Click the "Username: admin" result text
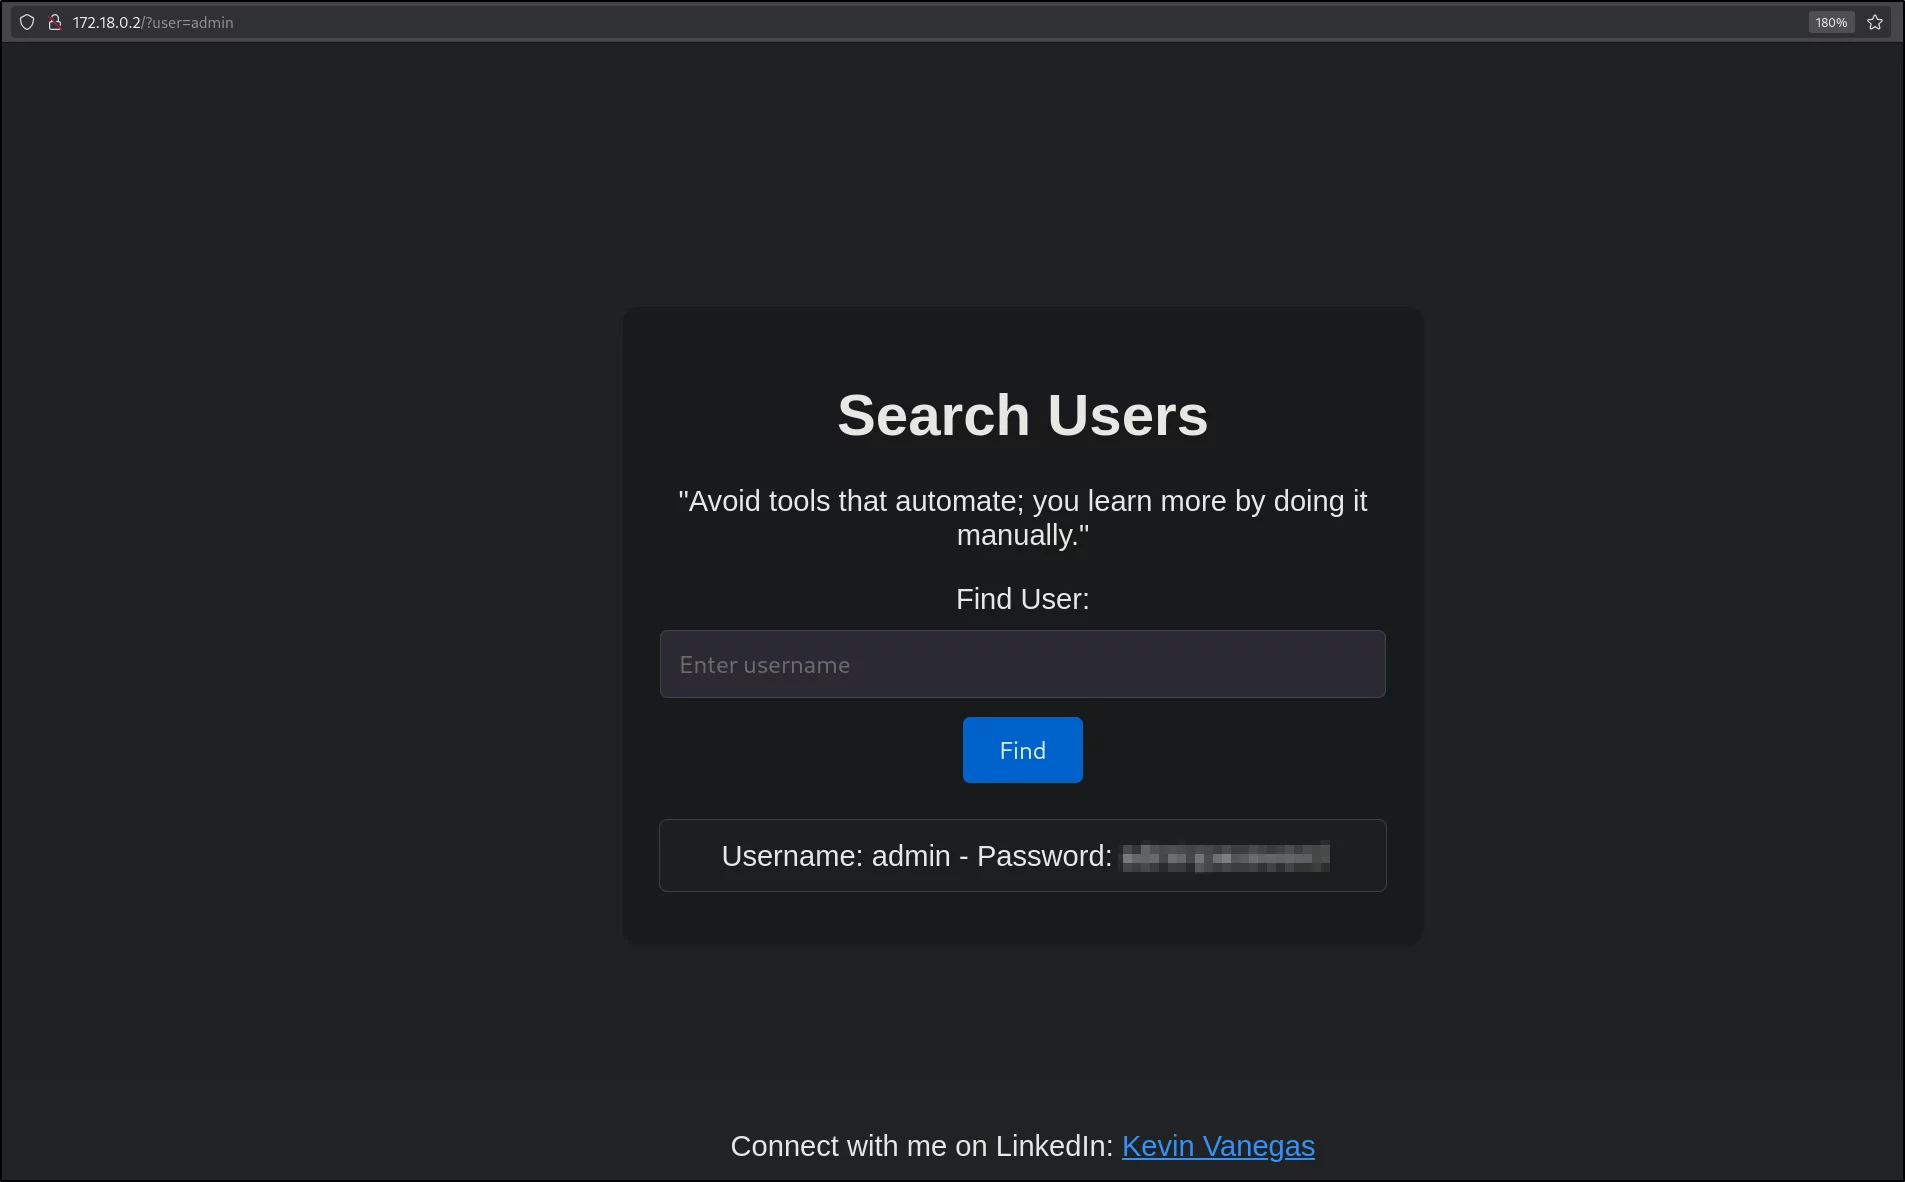 pyautogui.click(x=836, y=856)
